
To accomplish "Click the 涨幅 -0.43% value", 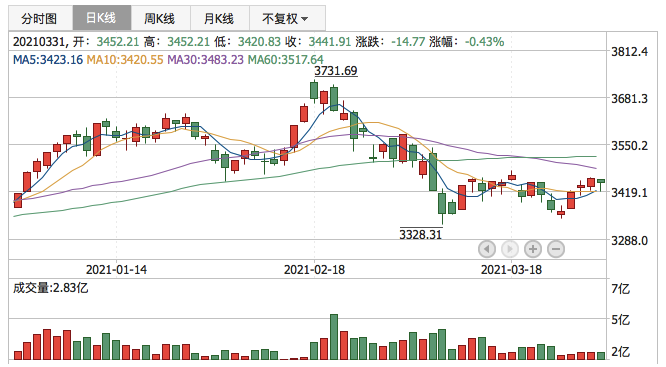I will pos(484,42).
